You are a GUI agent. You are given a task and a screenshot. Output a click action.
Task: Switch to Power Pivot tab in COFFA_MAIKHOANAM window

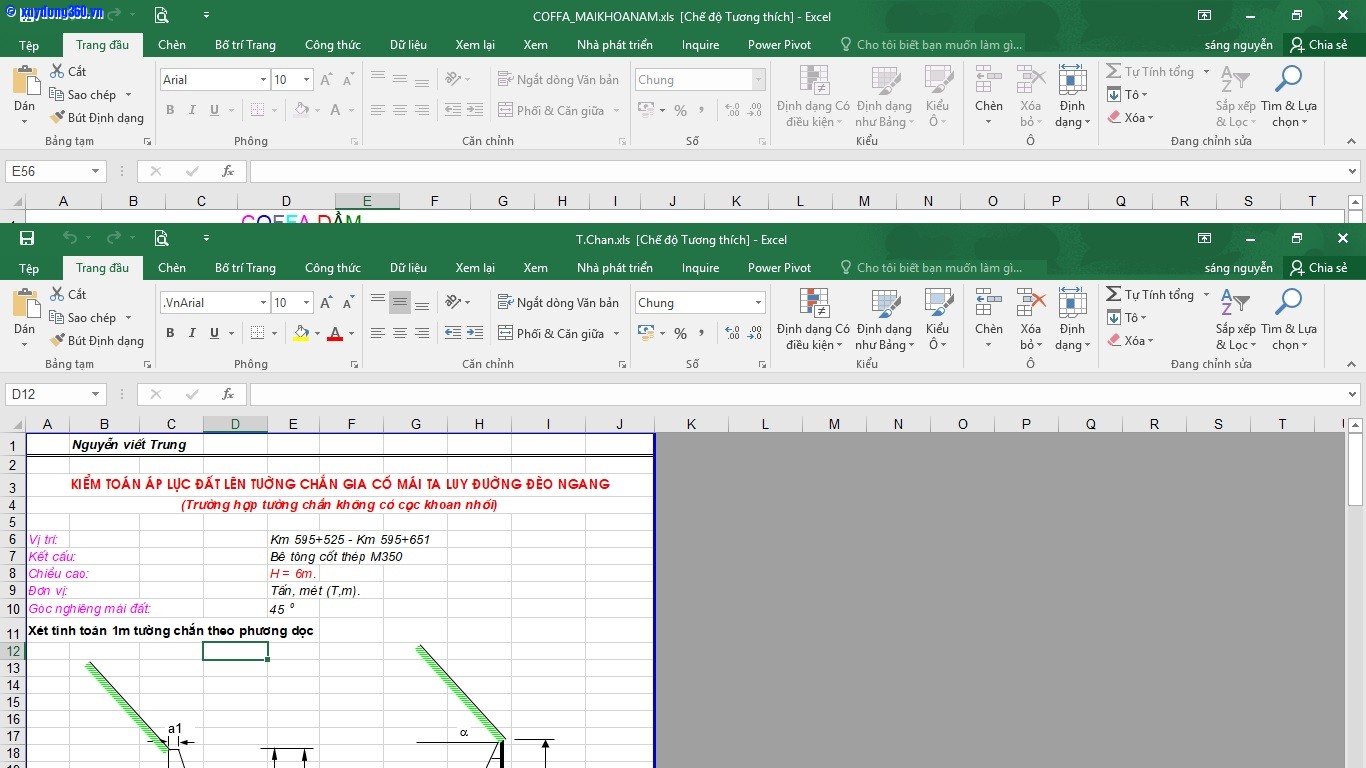(779, 45)
